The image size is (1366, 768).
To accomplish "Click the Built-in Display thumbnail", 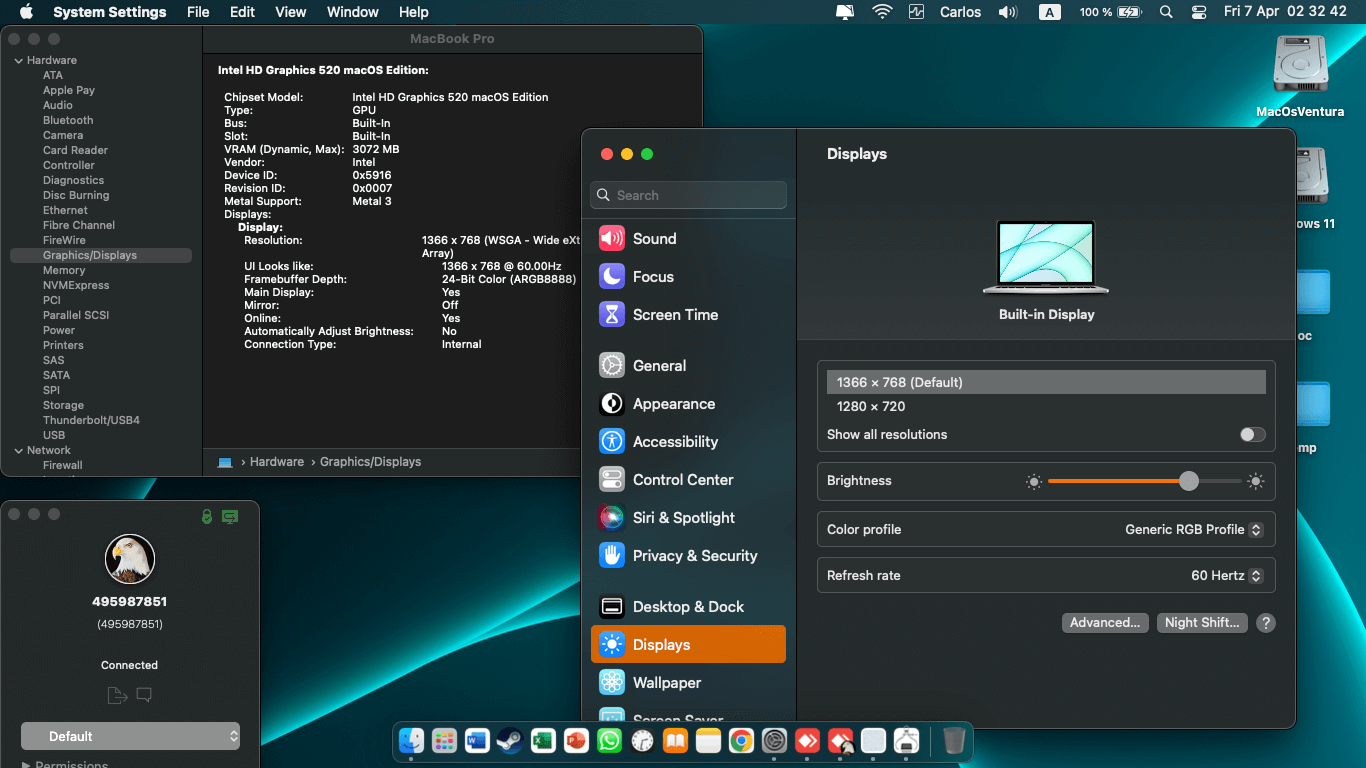I will point(1047,257).
